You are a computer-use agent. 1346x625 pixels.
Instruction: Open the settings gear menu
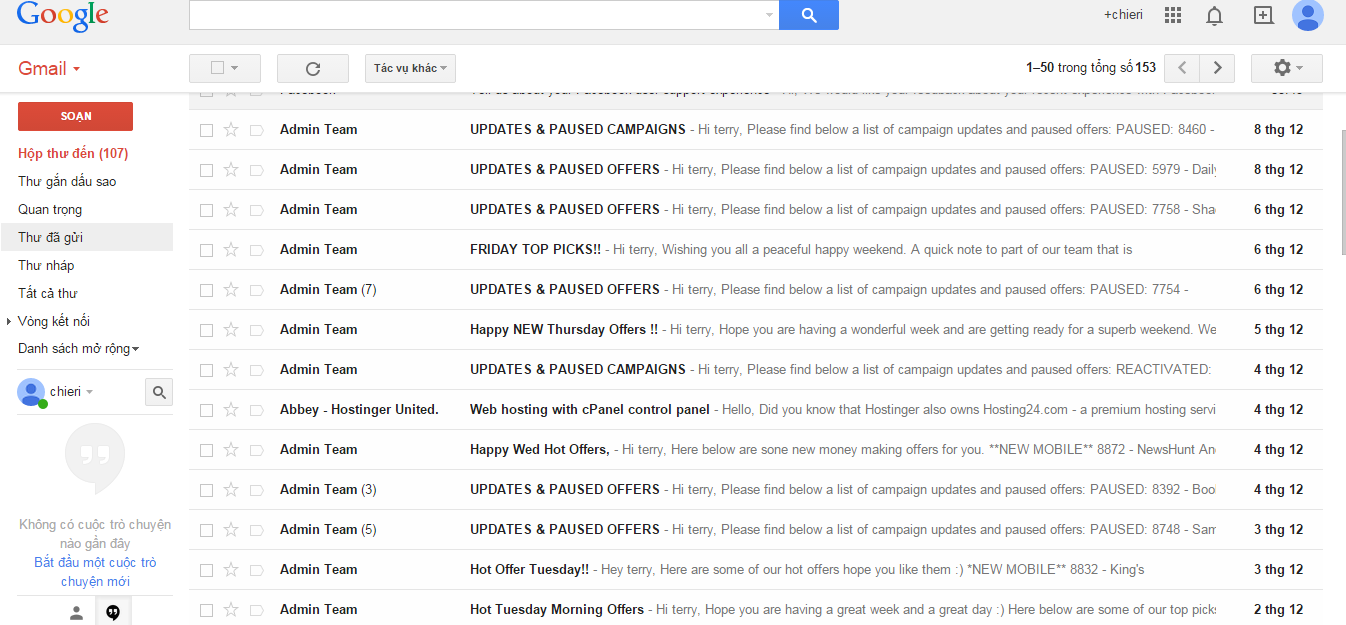(x=1286, y=68)
